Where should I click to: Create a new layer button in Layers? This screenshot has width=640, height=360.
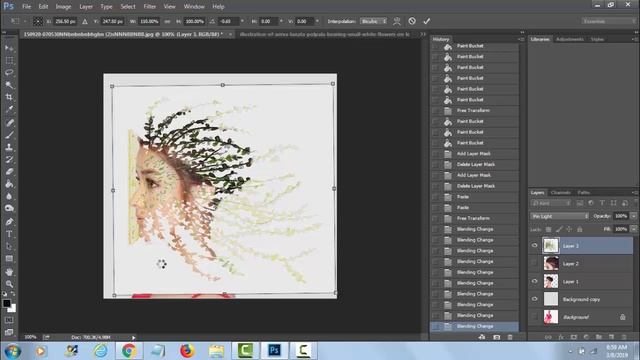(x=611, y=337)
